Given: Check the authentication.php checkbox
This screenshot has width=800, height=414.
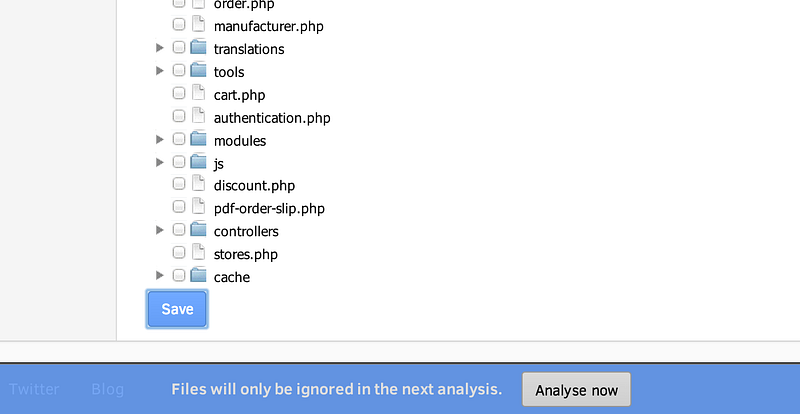Looking at the screenshot, I should 179,116.
